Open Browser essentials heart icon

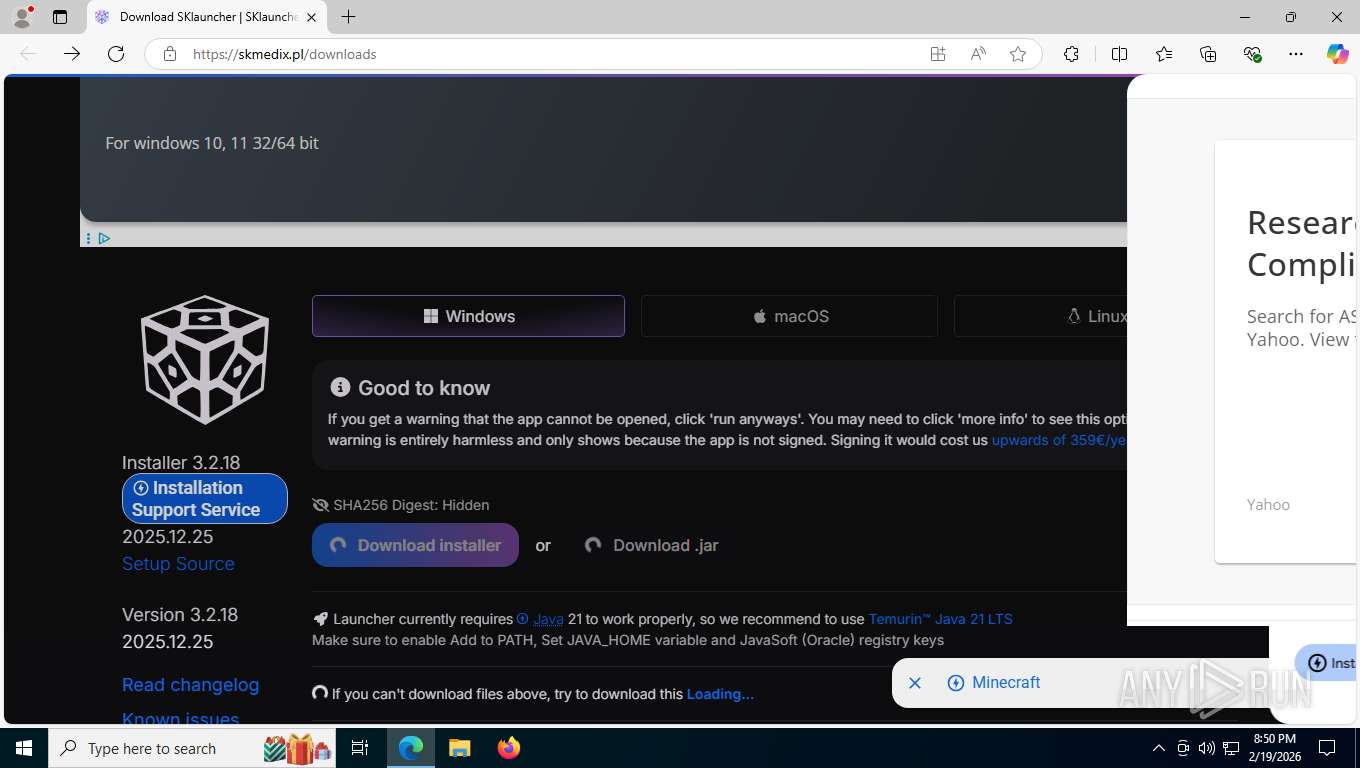tap(1252, 54)
